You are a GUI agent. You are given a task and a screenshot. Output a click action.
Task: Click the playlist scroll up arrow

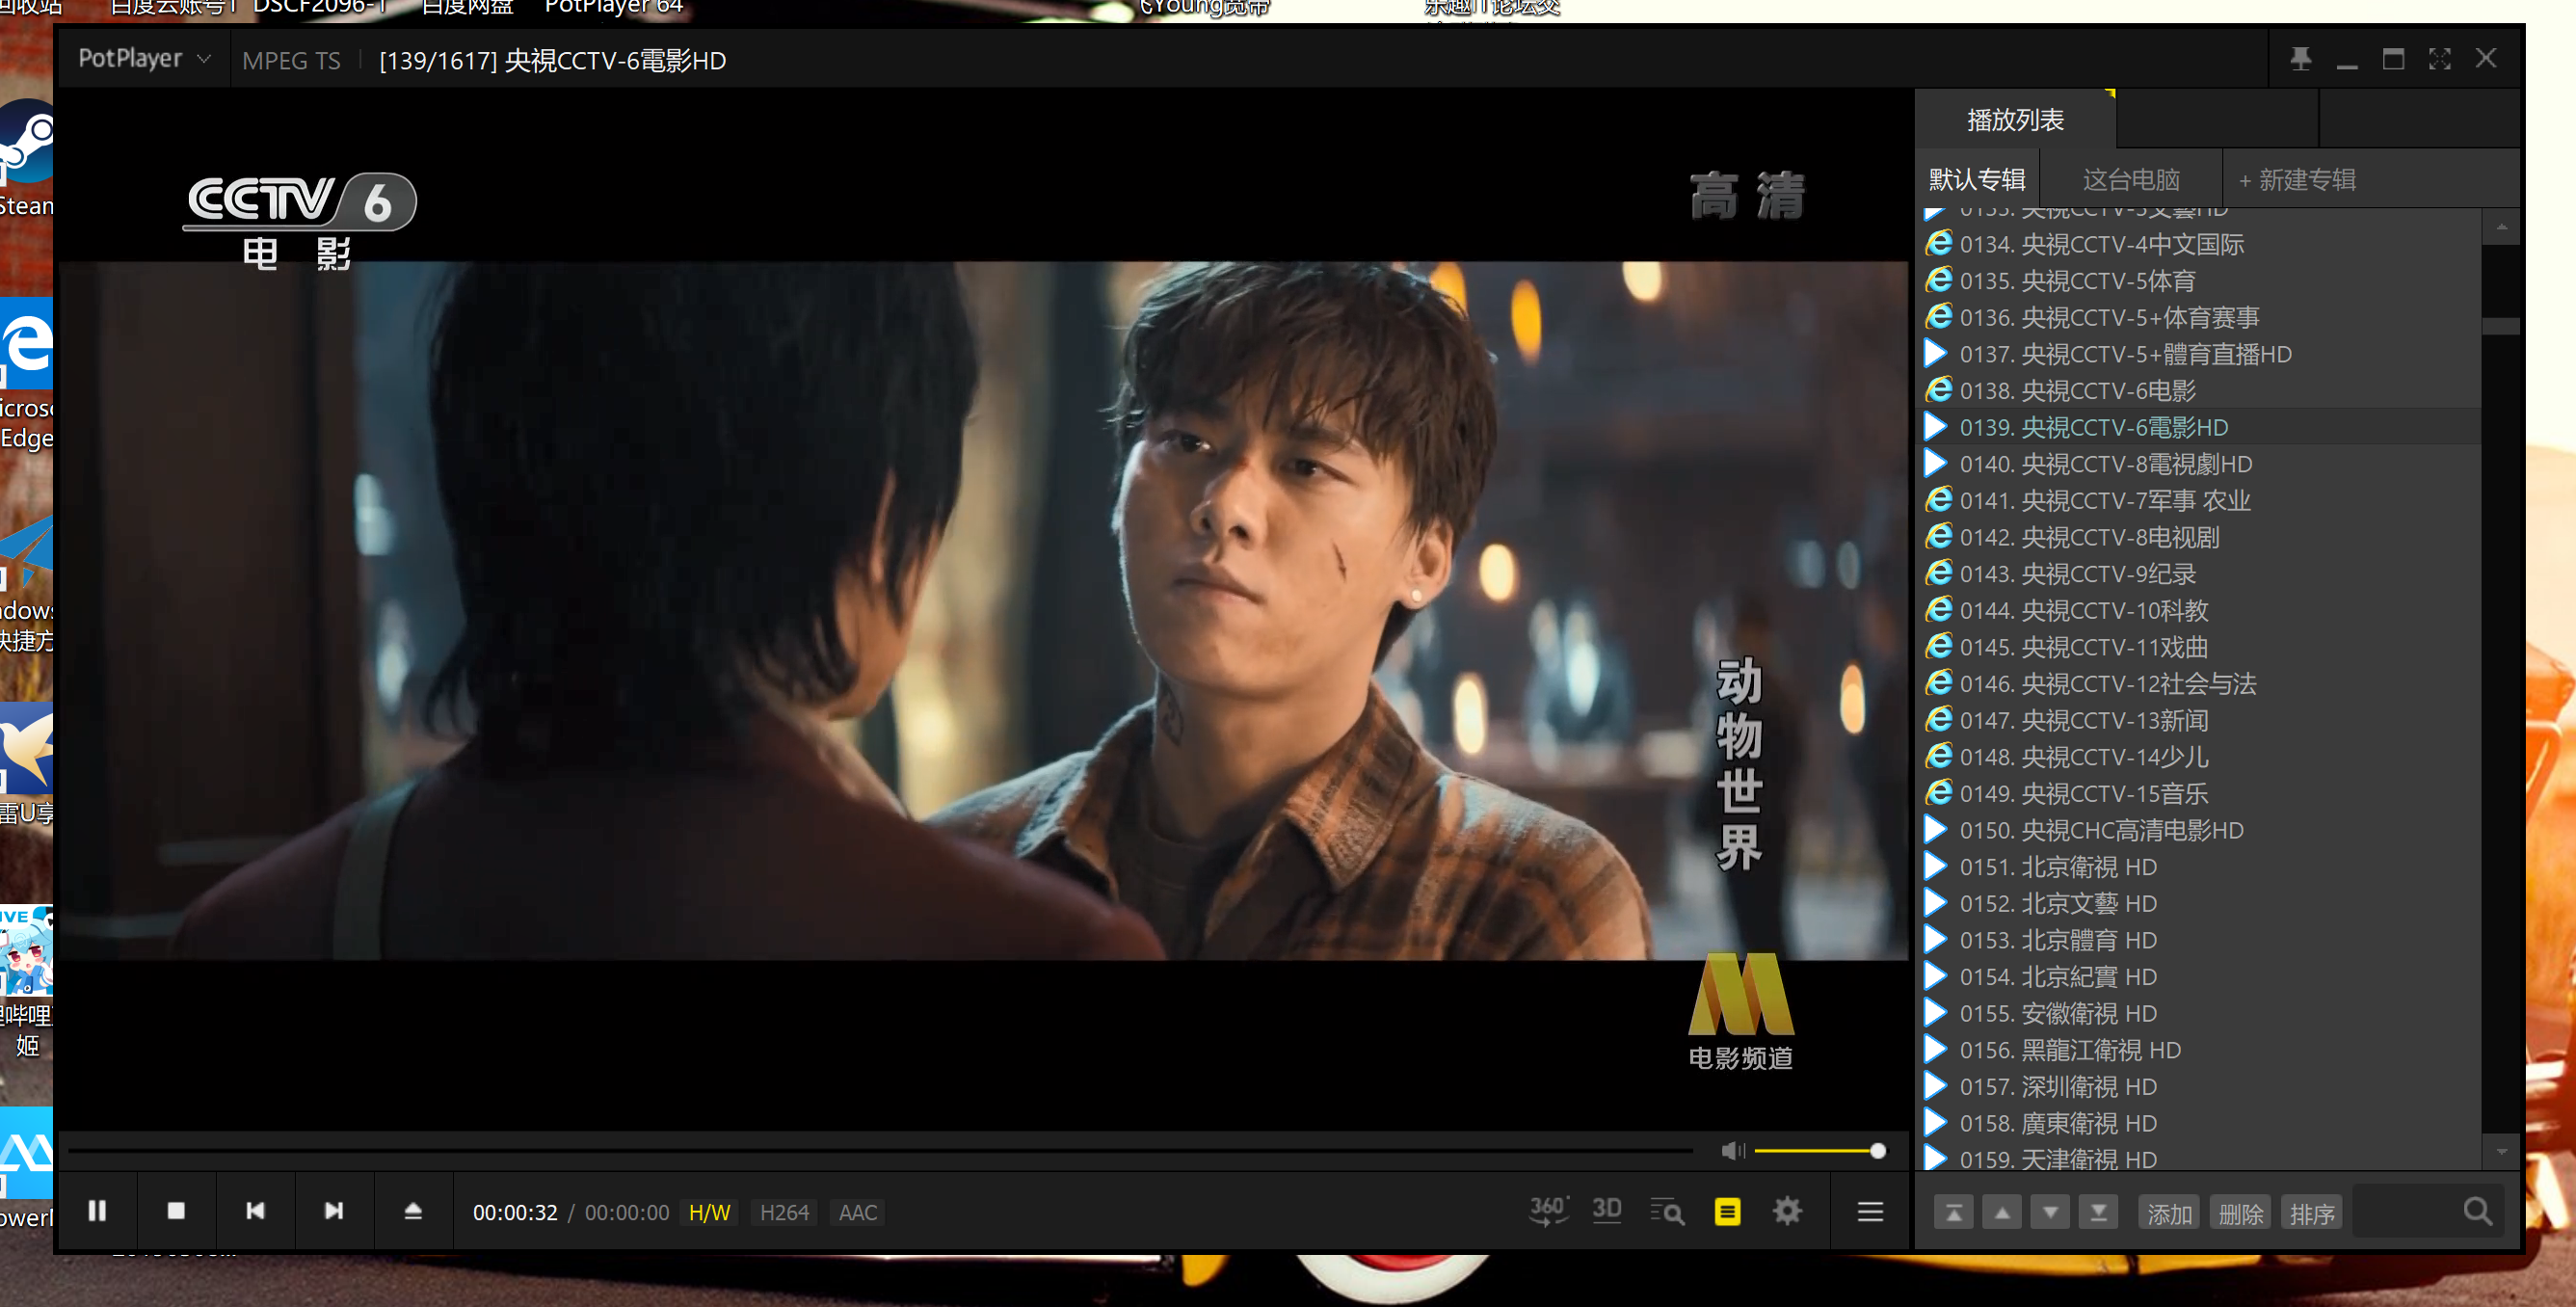[x=2501, y=227]
